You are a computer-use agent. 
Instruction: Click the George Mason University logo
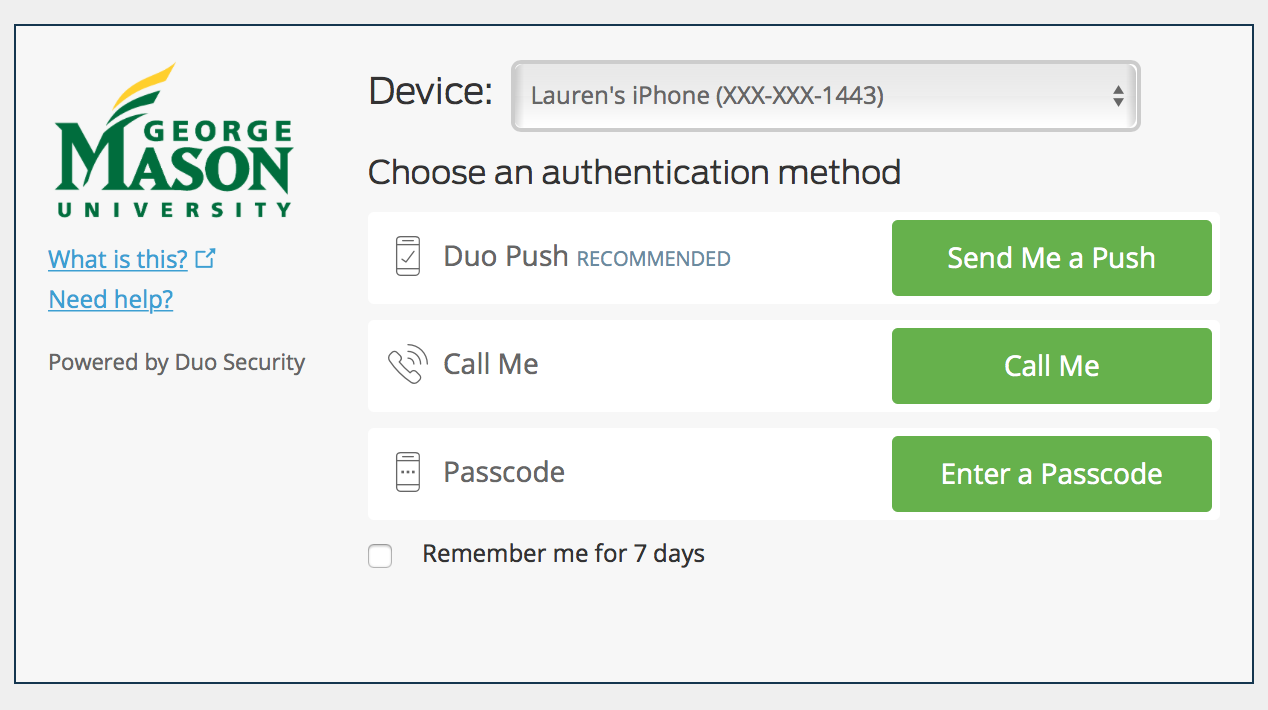pyautogui.click(x=172, y=138)
